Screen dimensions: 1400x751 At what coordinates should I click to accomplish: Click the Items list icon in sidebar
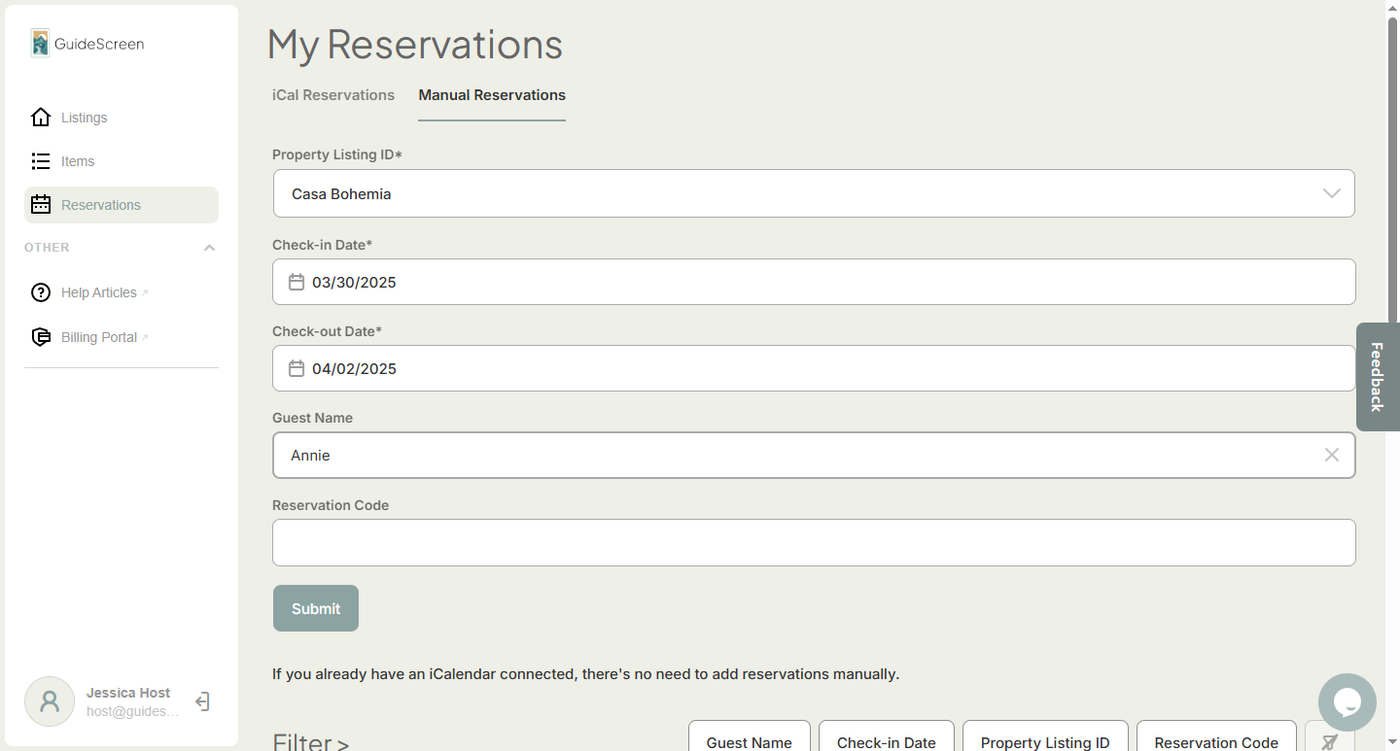[40, 161]
